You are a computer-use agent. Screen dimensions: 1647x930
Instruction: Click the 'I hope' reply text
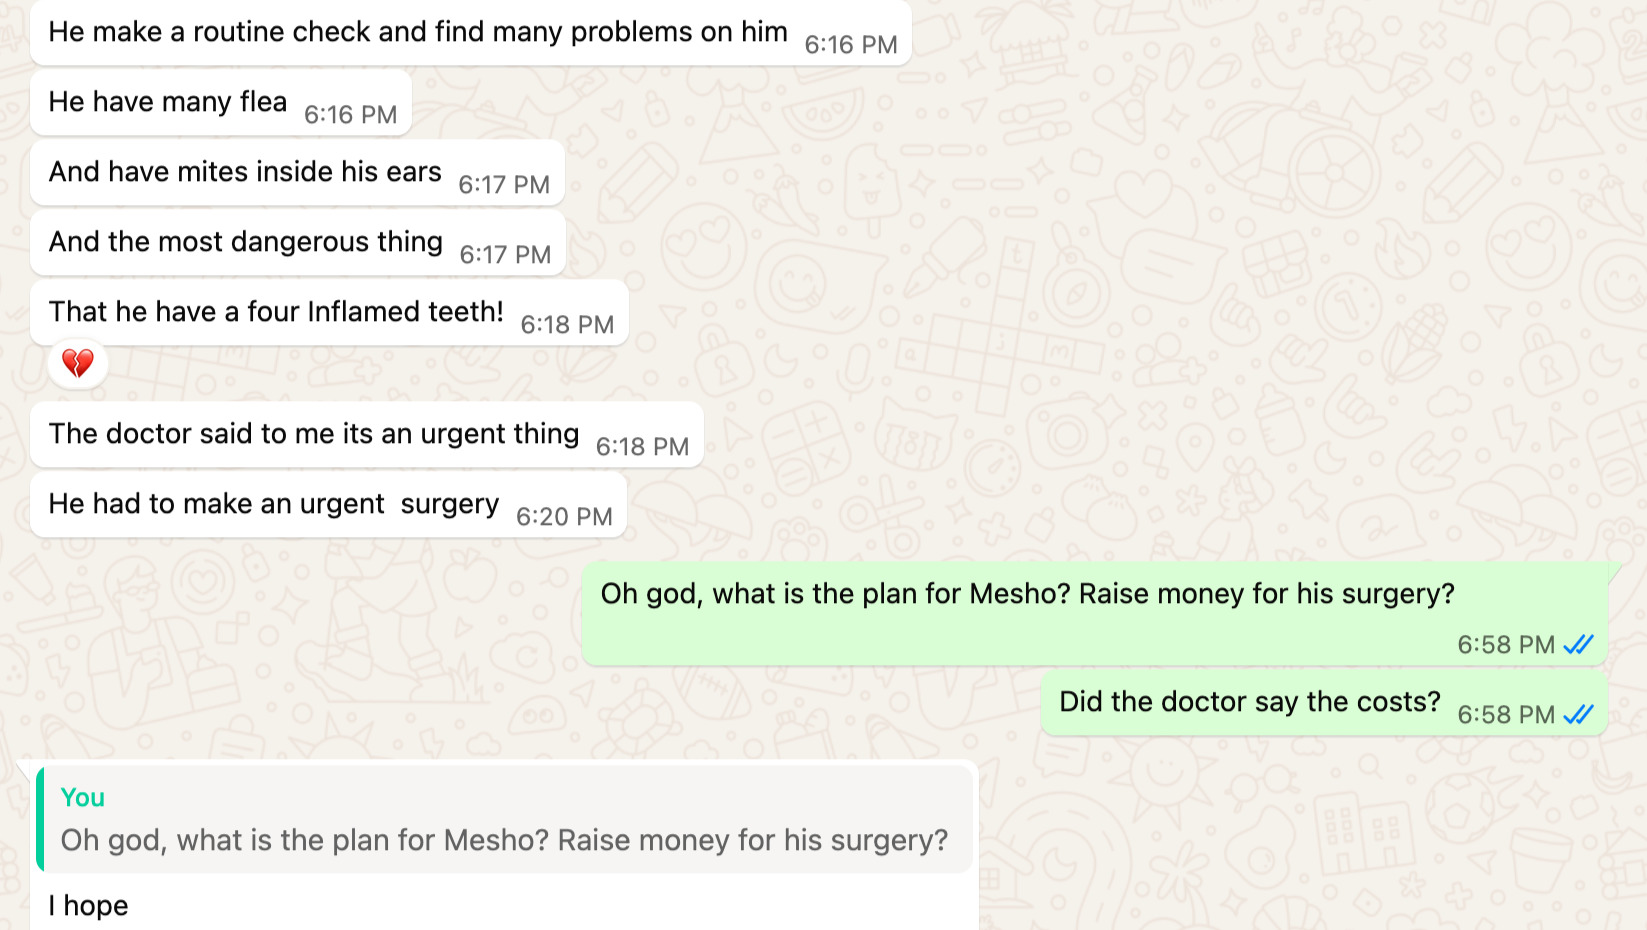pyautogui.click(x=89, y=906)
